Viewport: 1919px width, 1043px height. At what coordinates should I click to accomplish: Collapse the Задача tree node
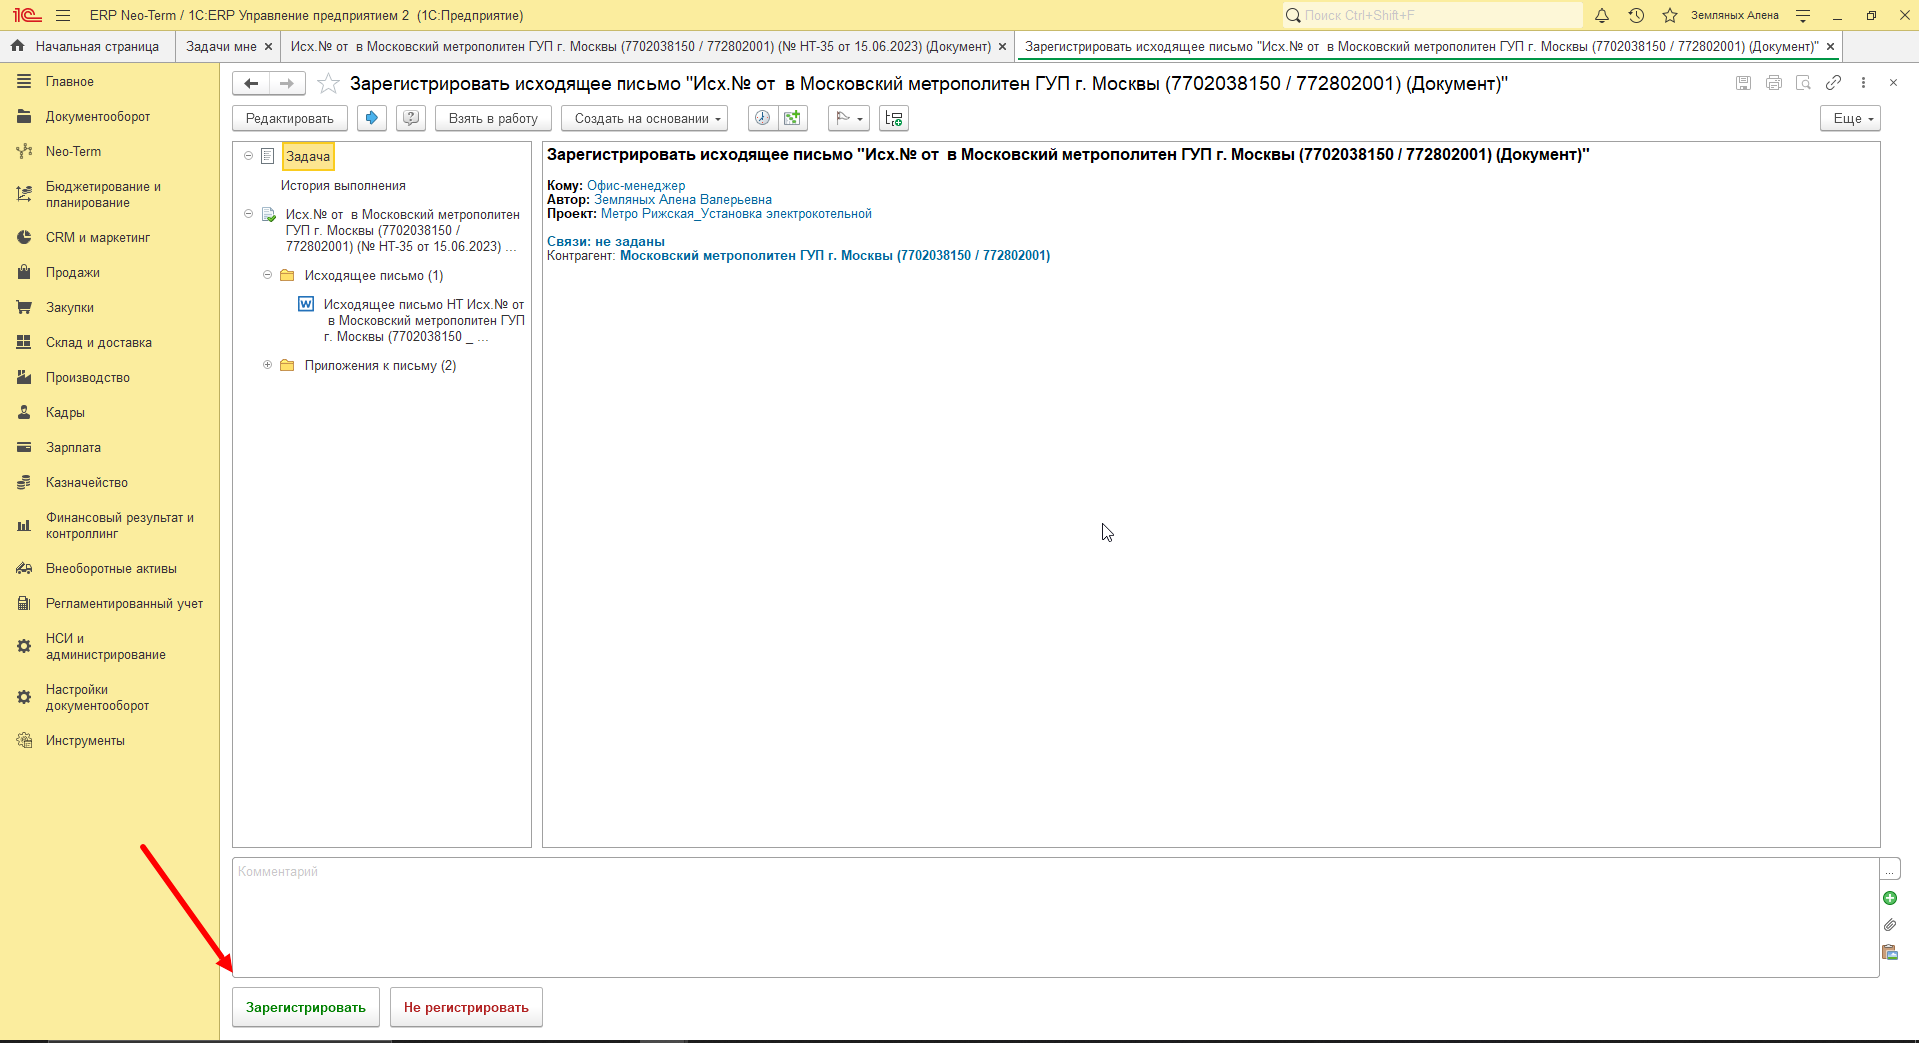pos(249,156)
